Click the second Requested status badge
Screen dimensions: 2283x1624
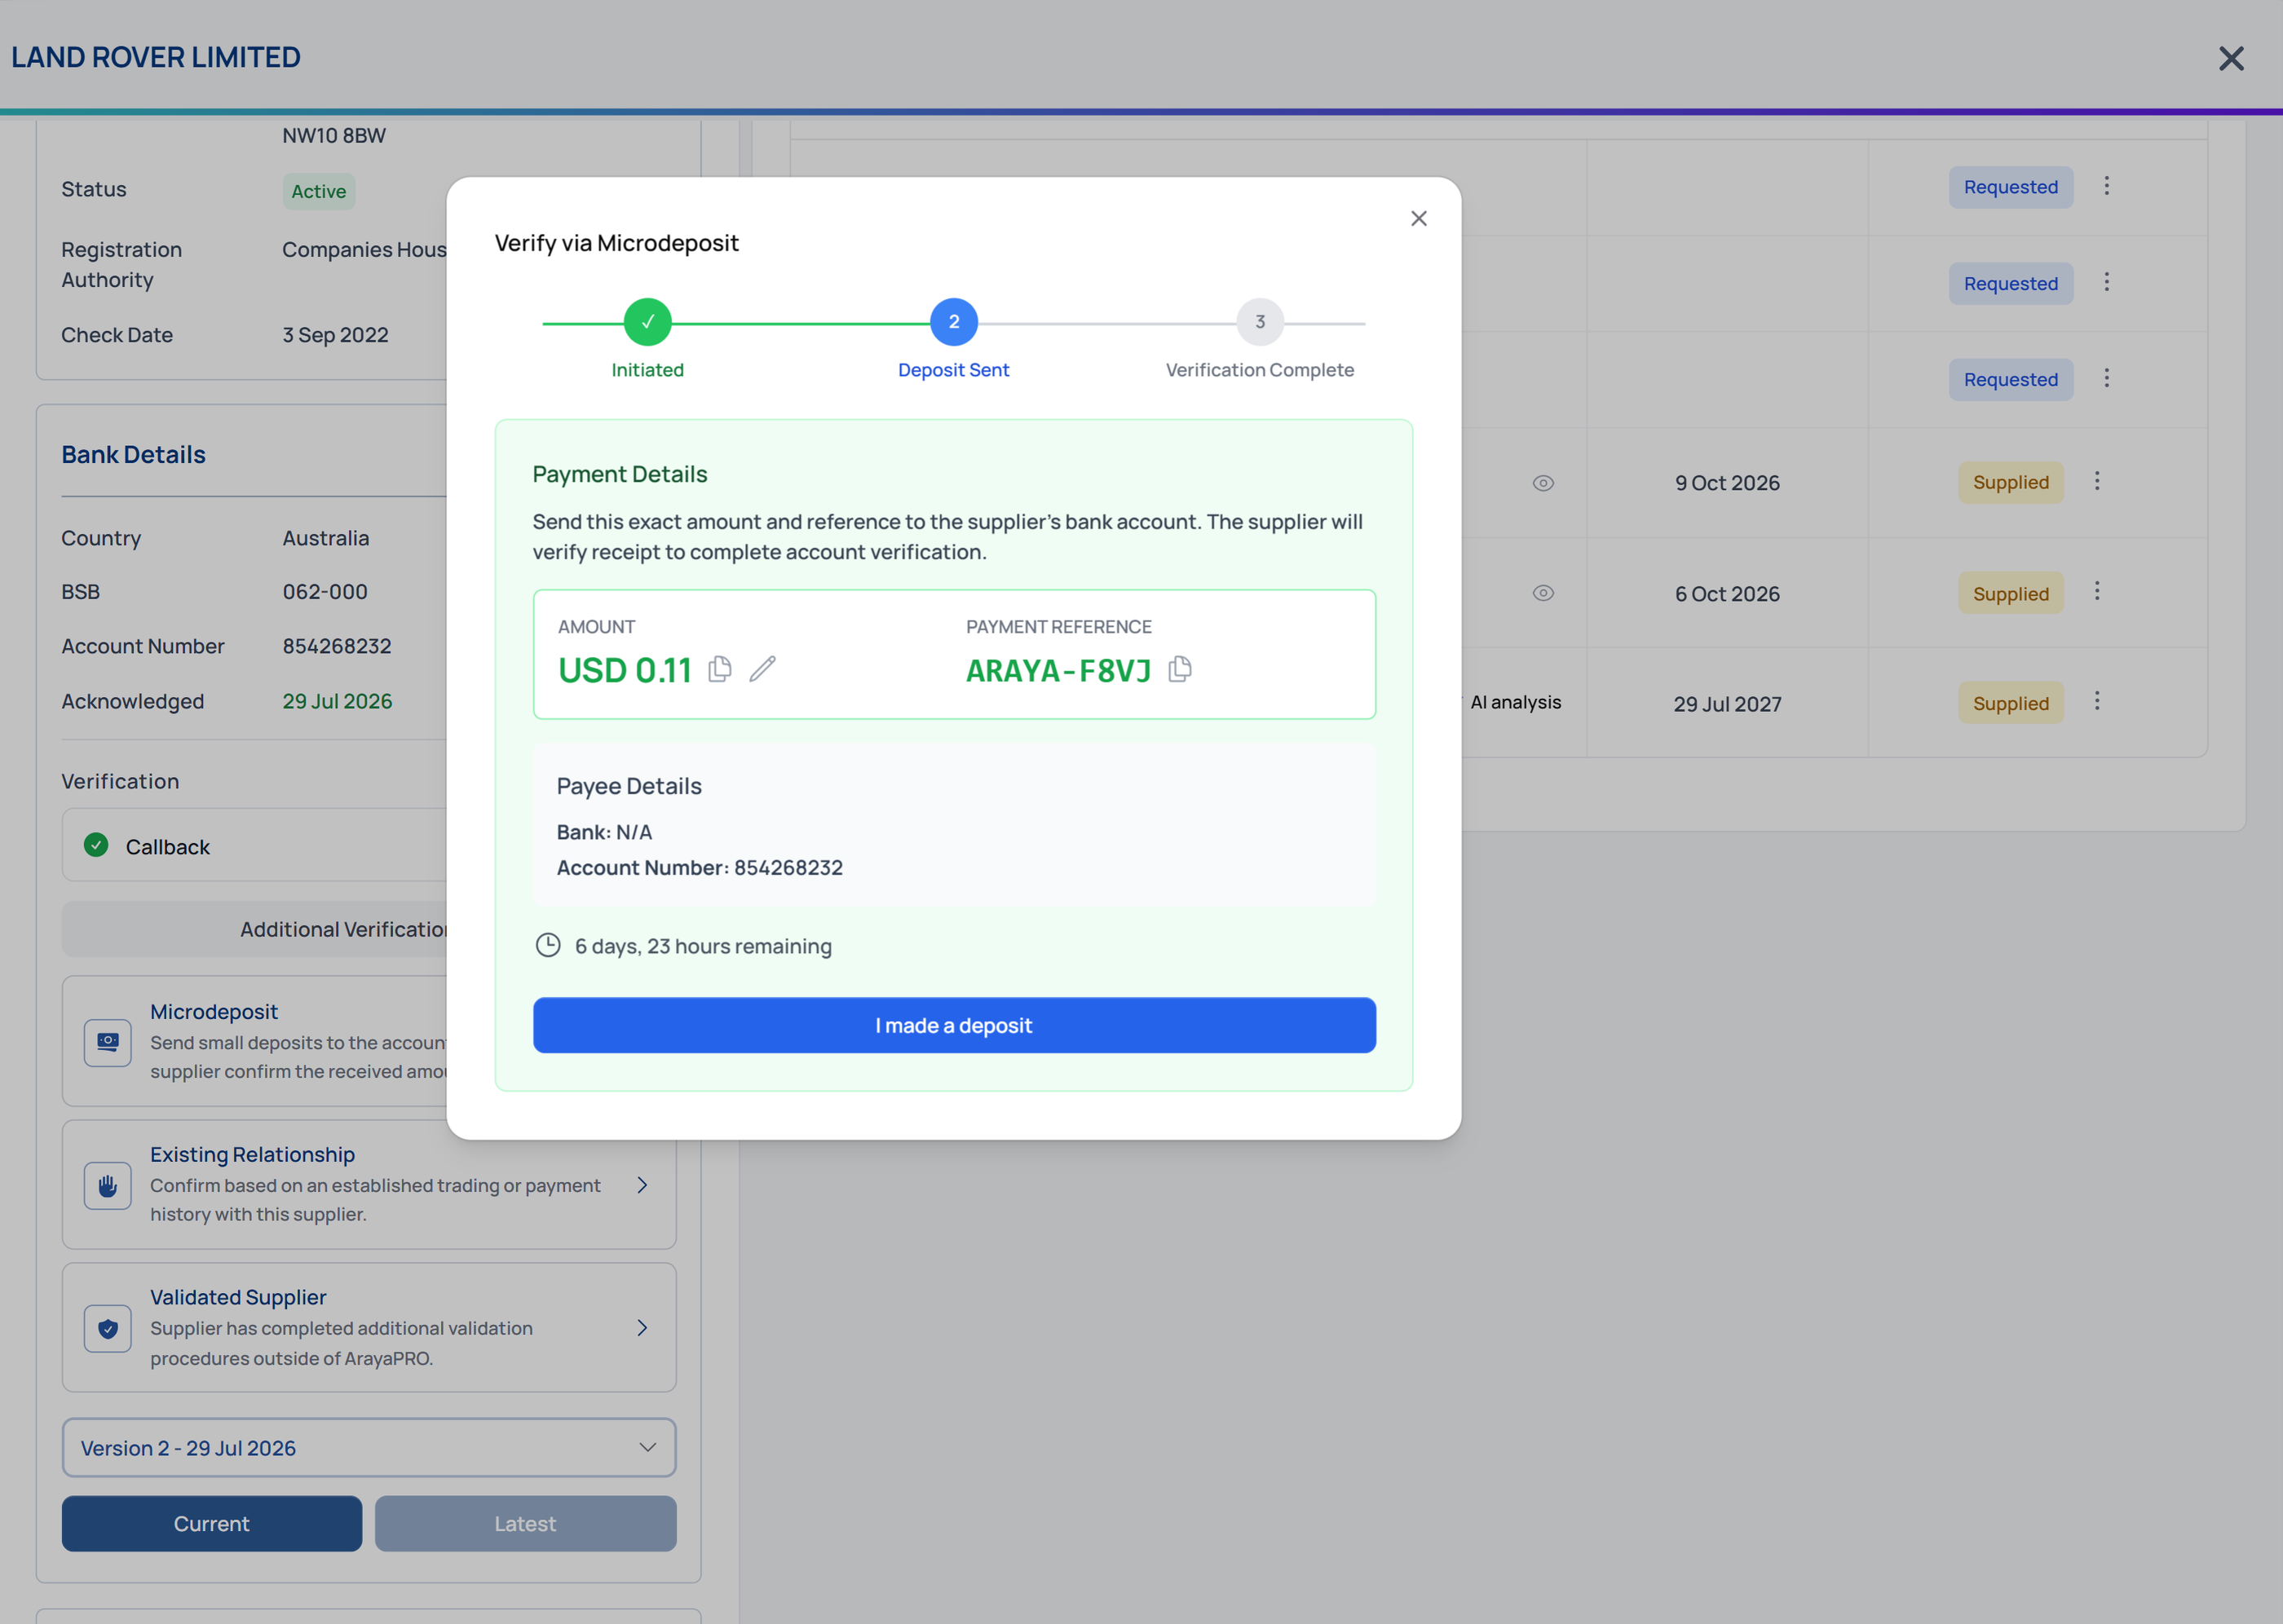(x=2010, y=283)
